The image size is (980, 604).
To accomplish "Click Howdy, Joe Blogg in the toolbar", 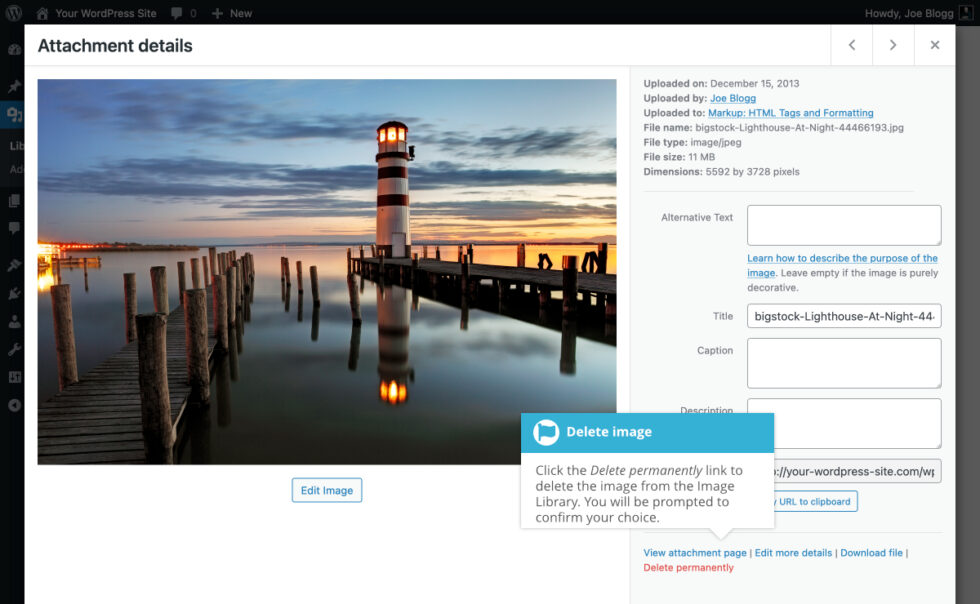I will click(912, 13).
